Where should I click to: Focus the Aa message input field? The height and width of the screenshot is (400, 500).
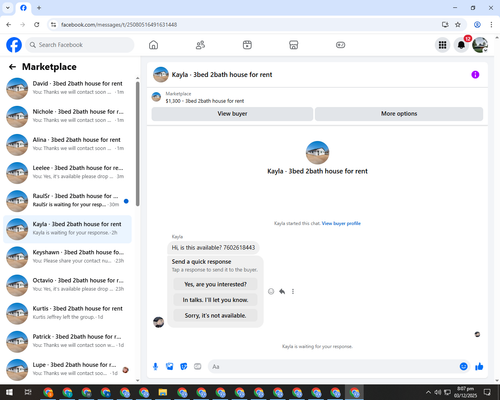[x=333, y=367]
